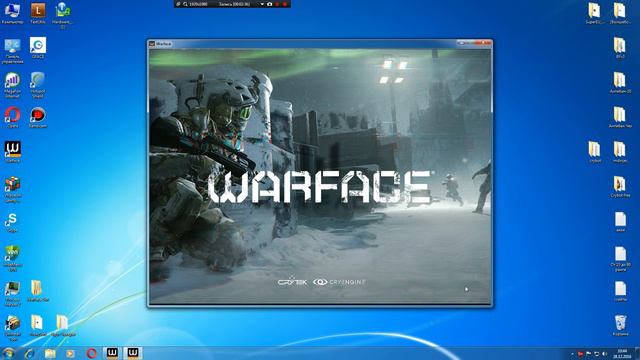Open the recorder bar dropdown arrow
640x360 pixels.
262,4
